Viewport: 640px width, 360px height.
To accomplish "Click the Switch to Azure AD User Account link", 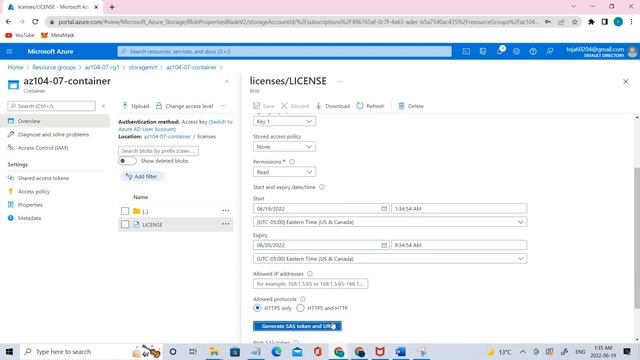I will (x=176, y=125).
